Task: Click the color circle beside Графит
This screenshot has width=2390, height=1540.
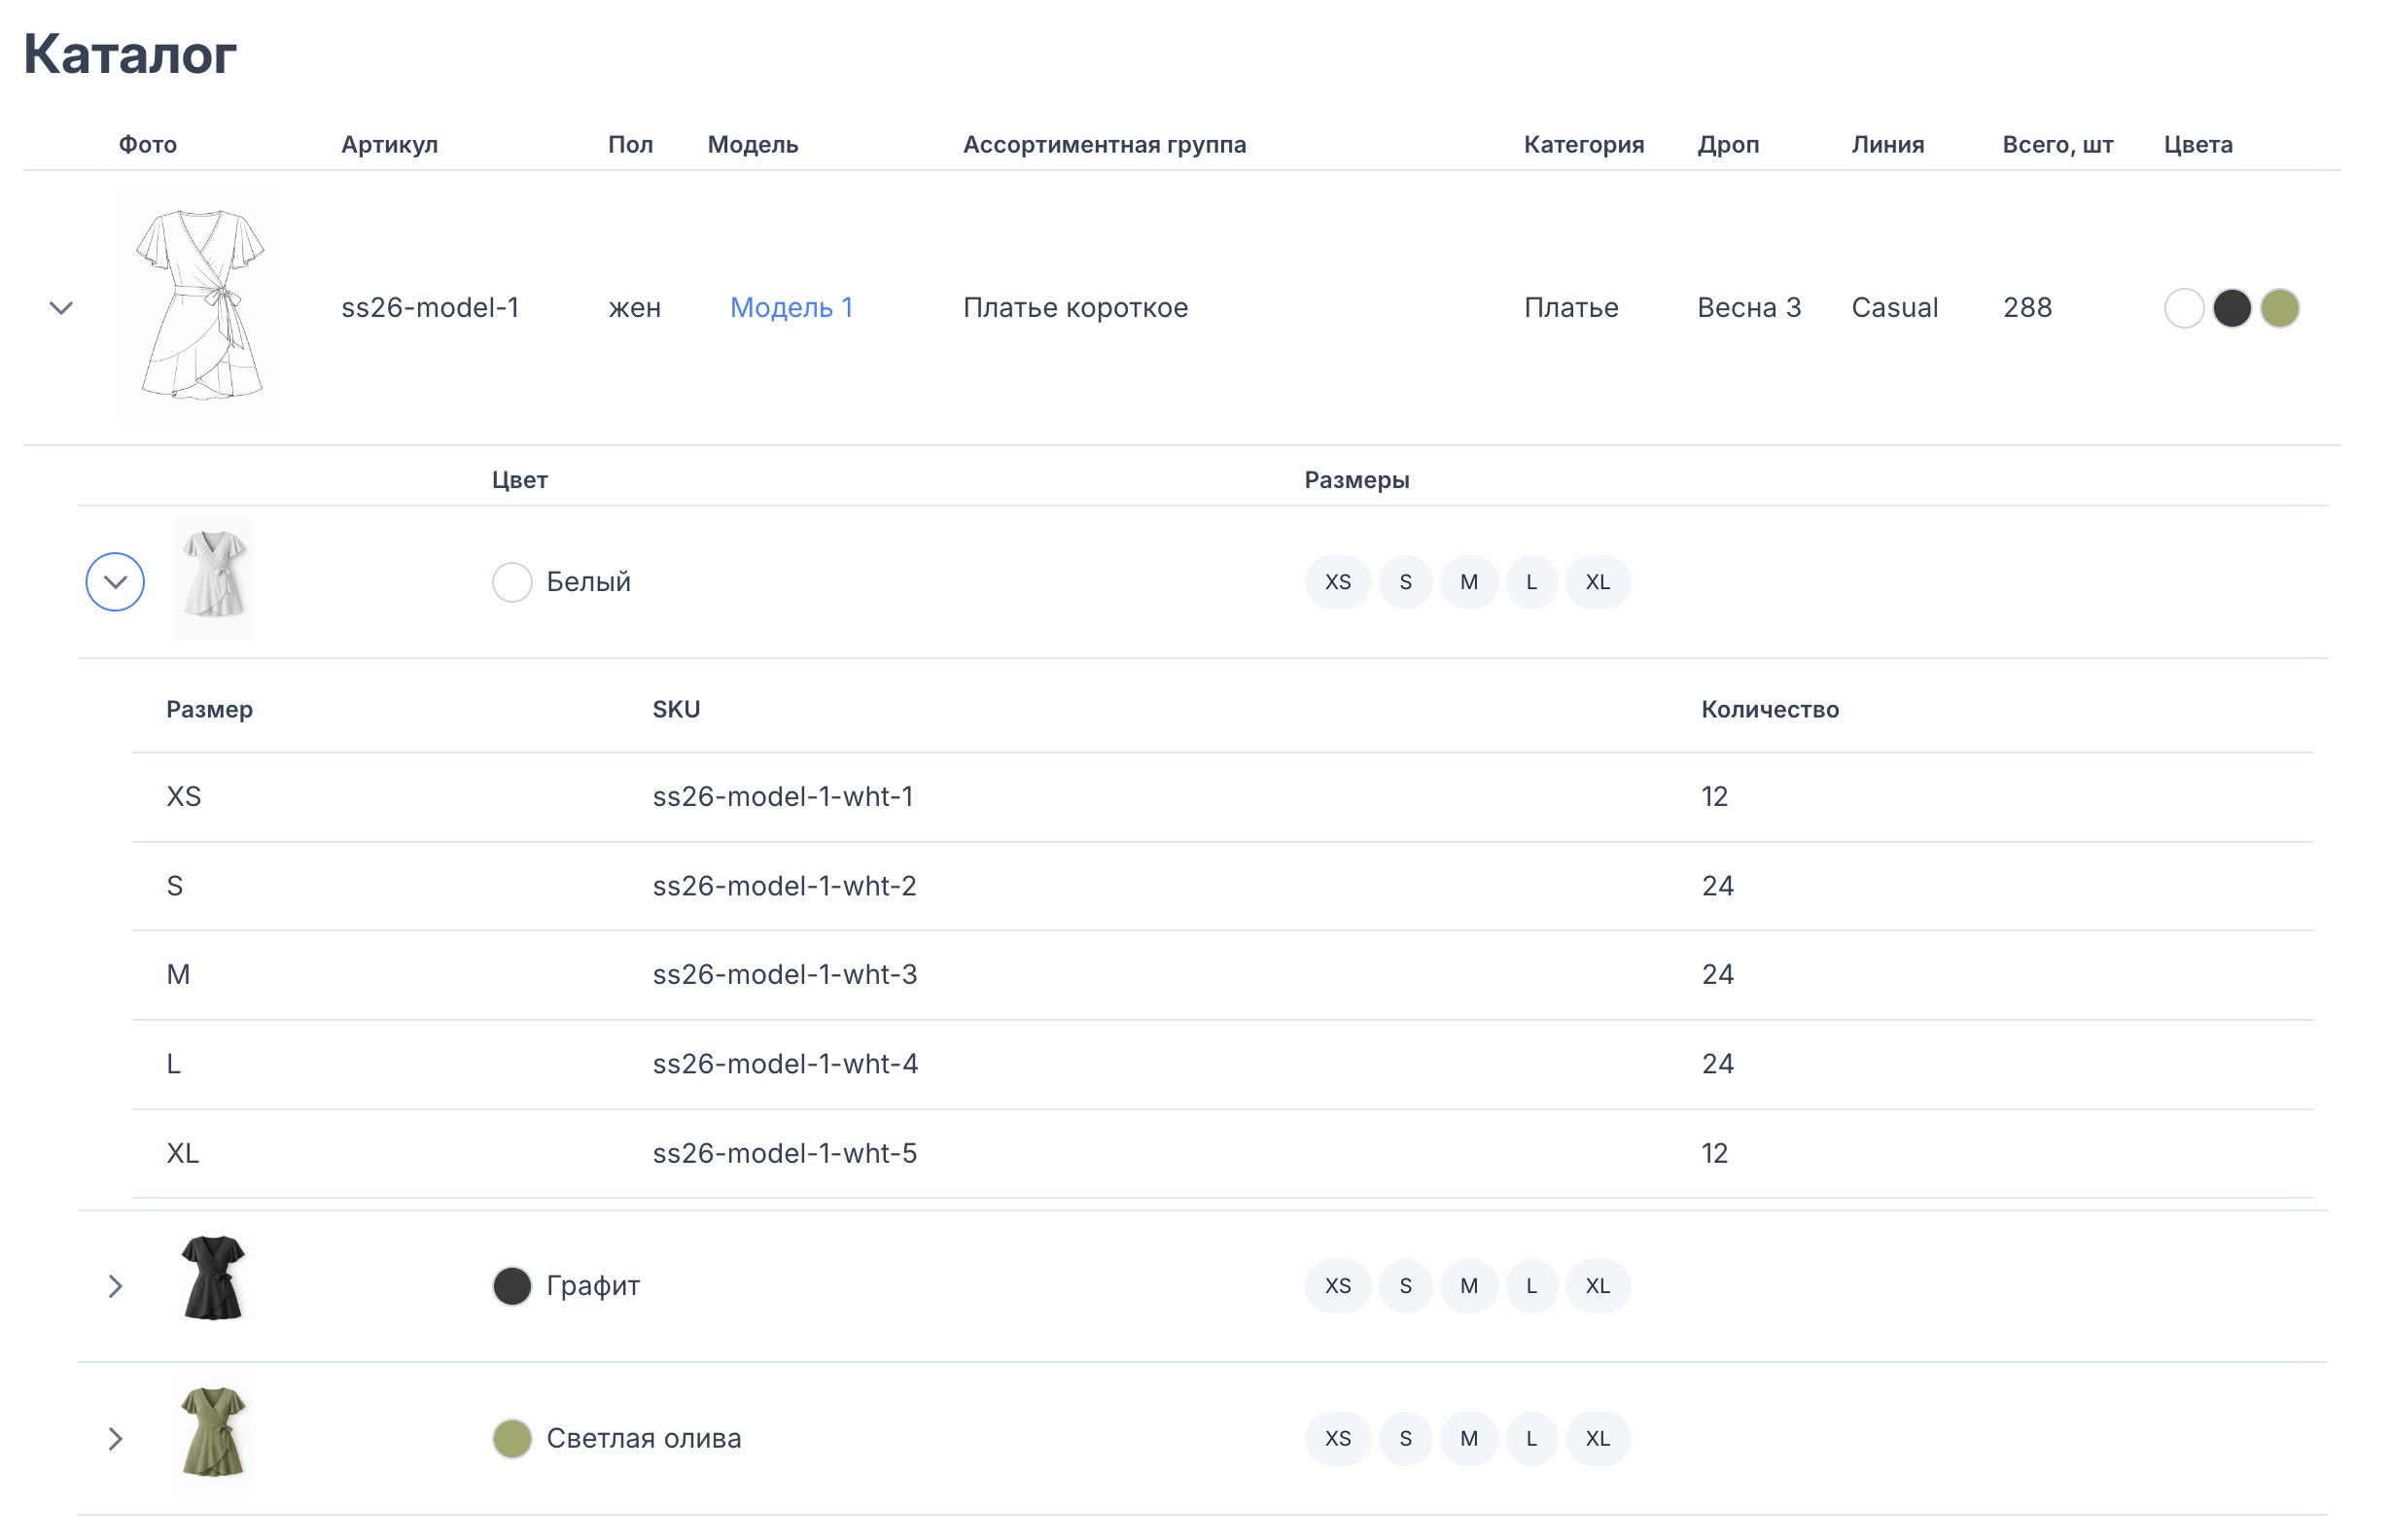Action: (x=512, y=1286)
